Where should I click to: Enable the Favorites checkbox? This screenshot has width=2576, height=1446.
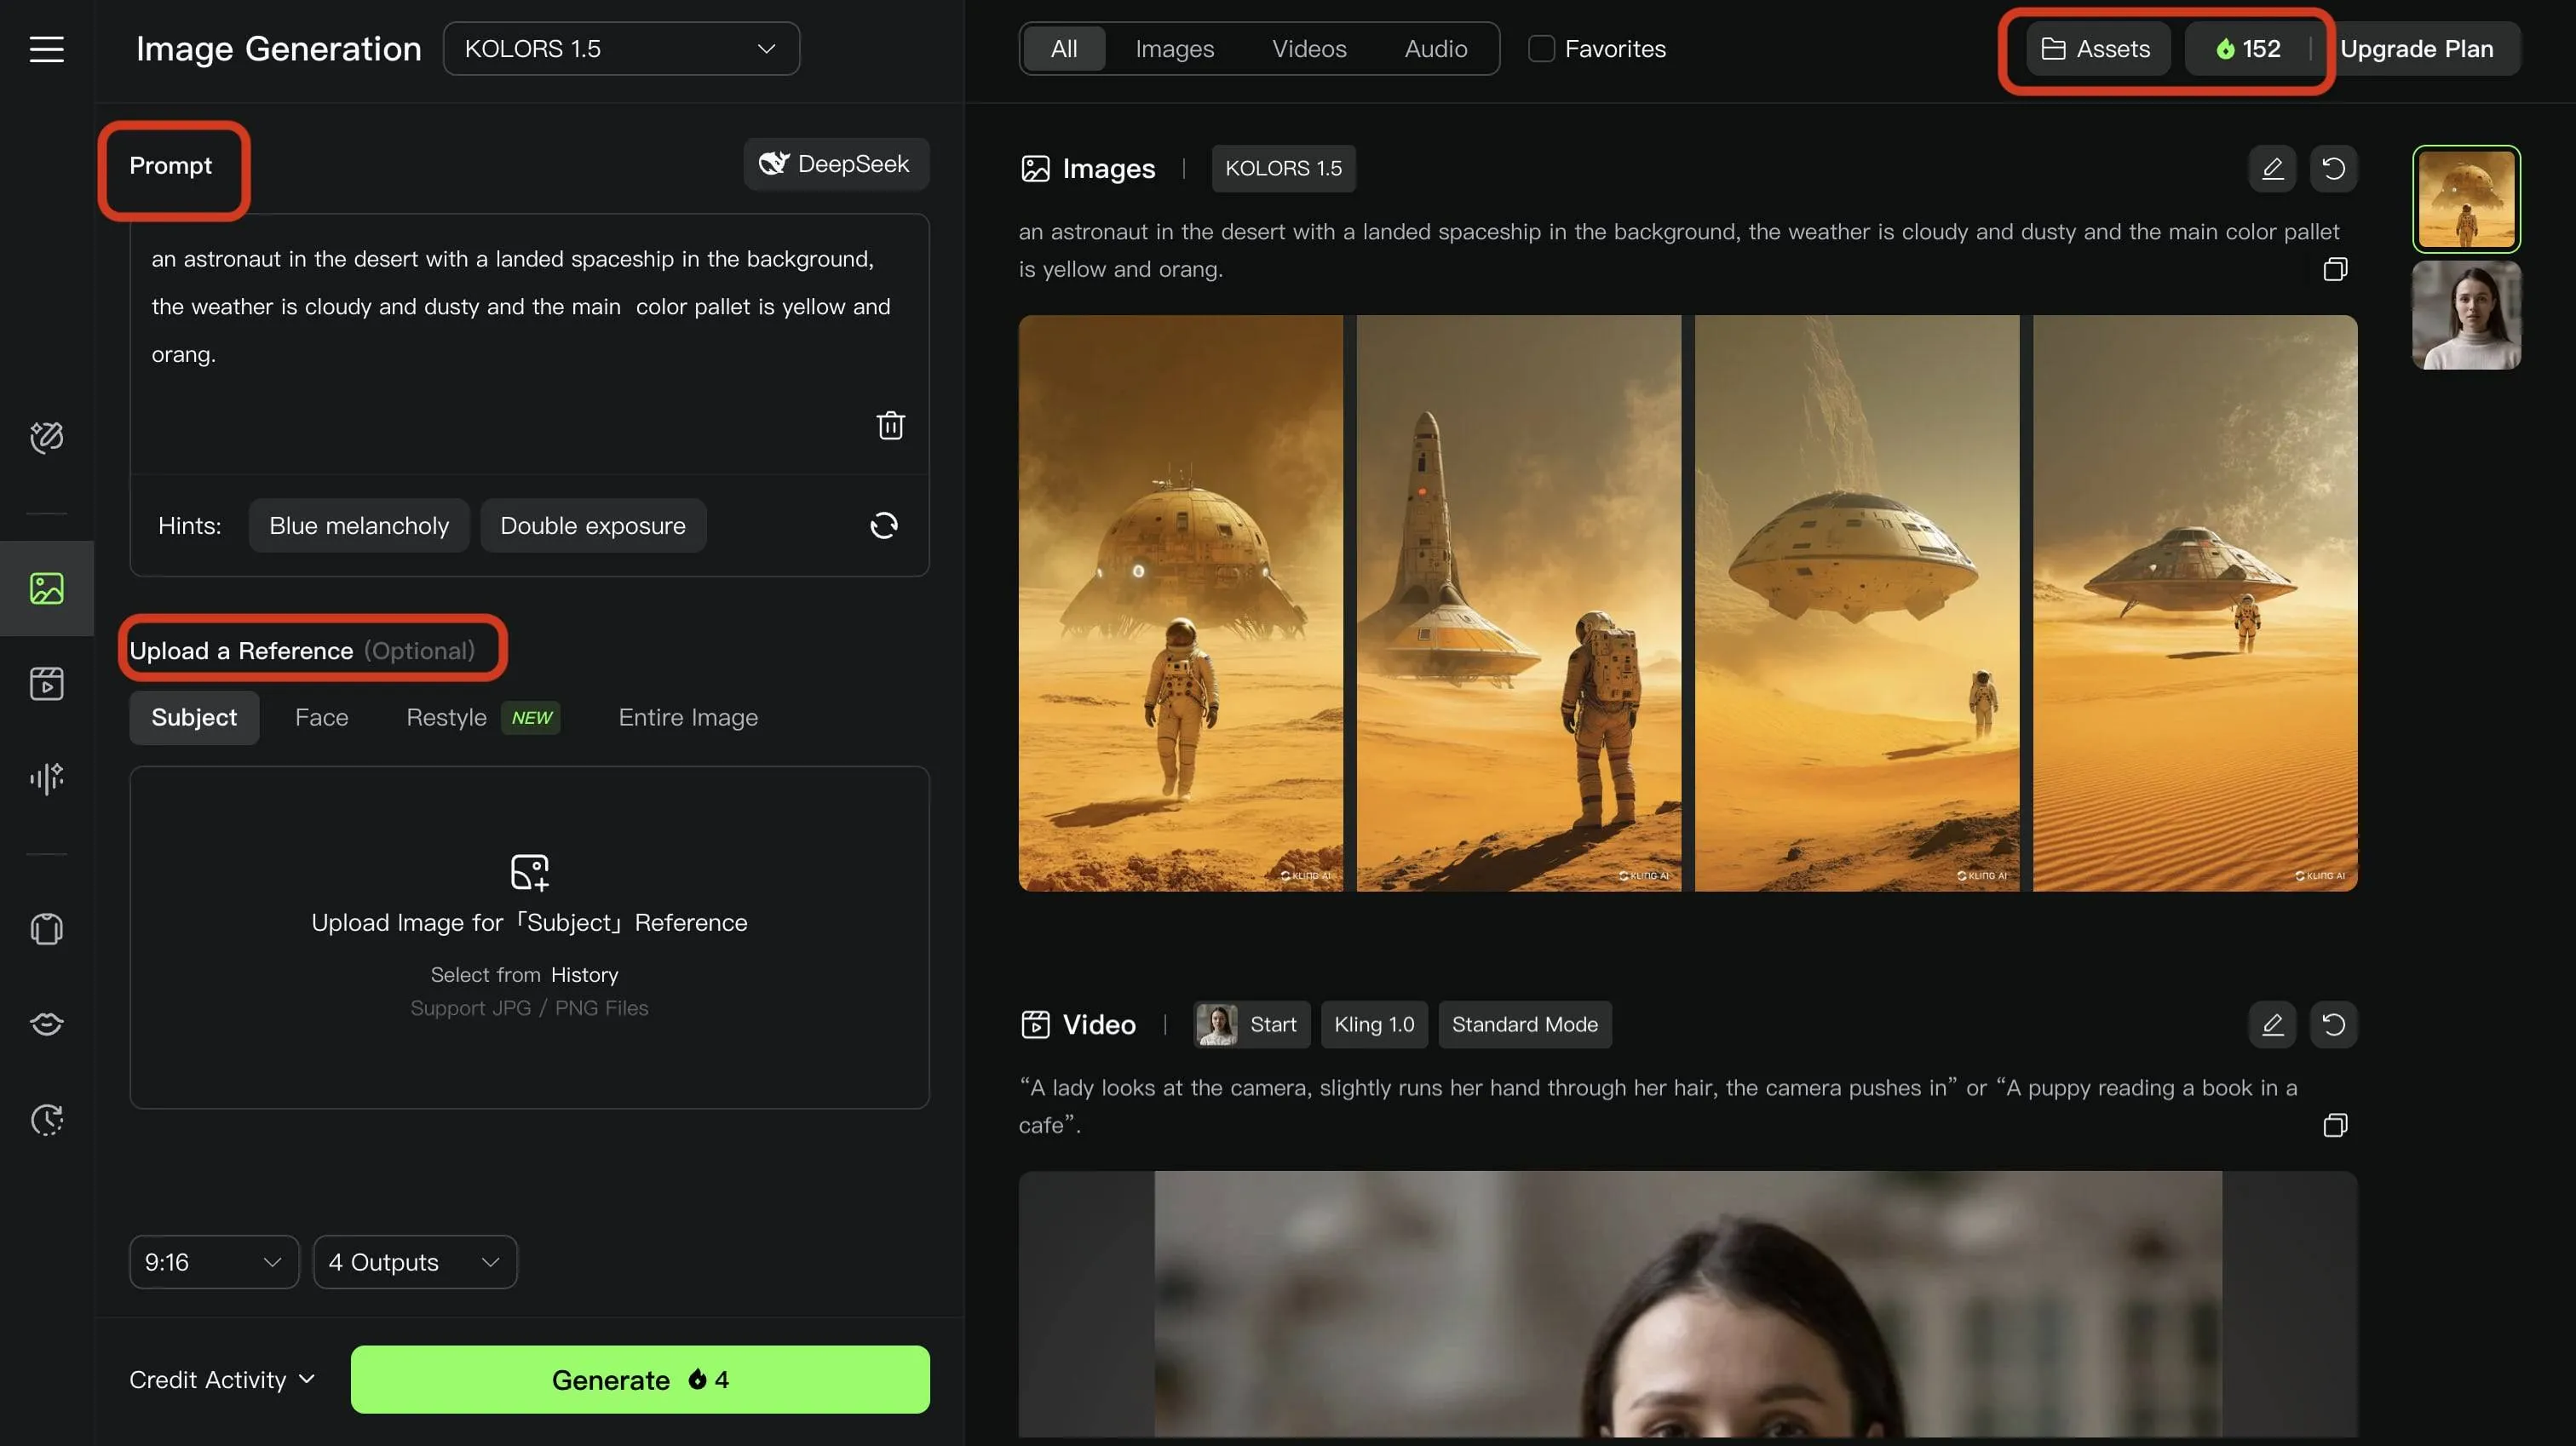pos(1541,49)
